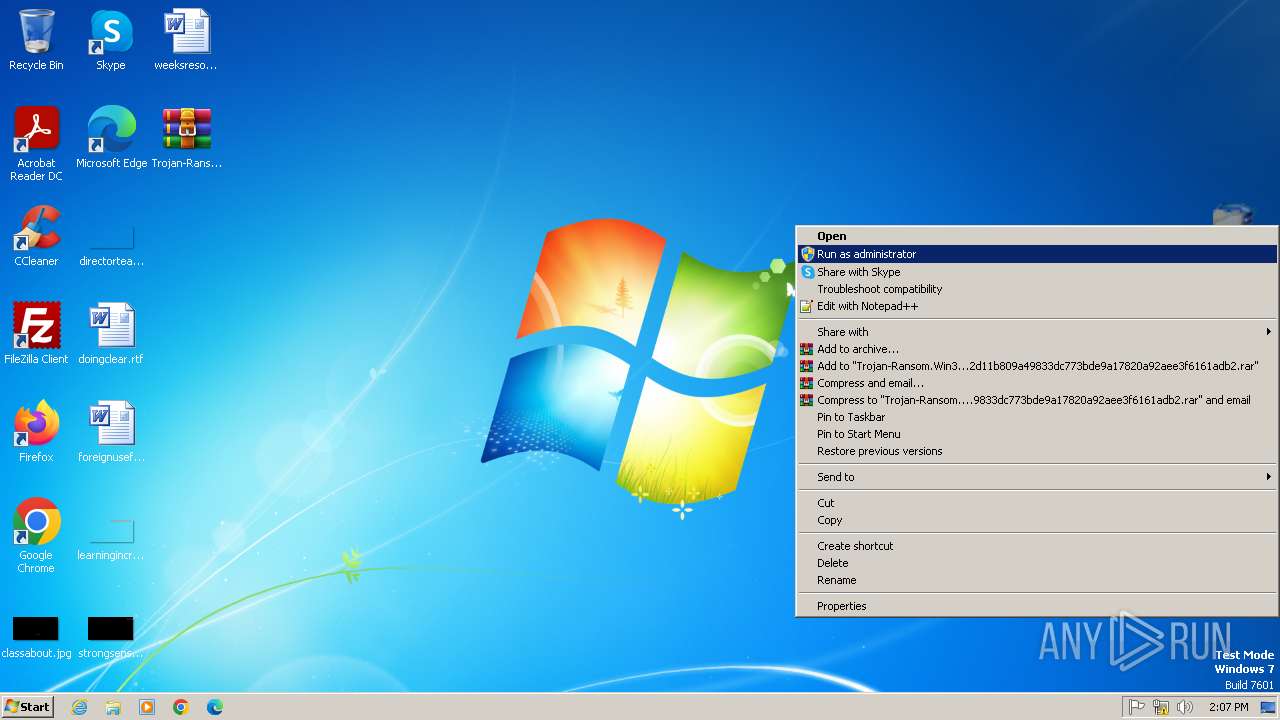Choose Delete in the context menu
The height and width of the screenshot is (720, 1280).
coord(1037,563)
